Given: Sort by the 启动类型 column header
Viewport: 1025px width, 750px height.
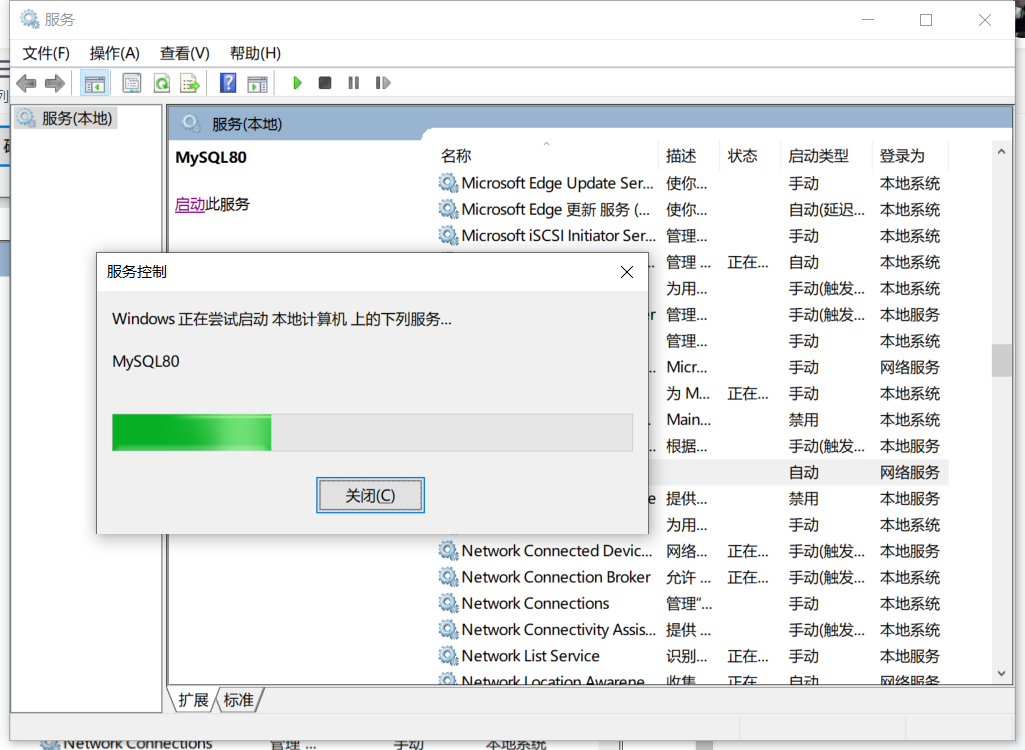Looking at the screenshot, I should point(818,156).
